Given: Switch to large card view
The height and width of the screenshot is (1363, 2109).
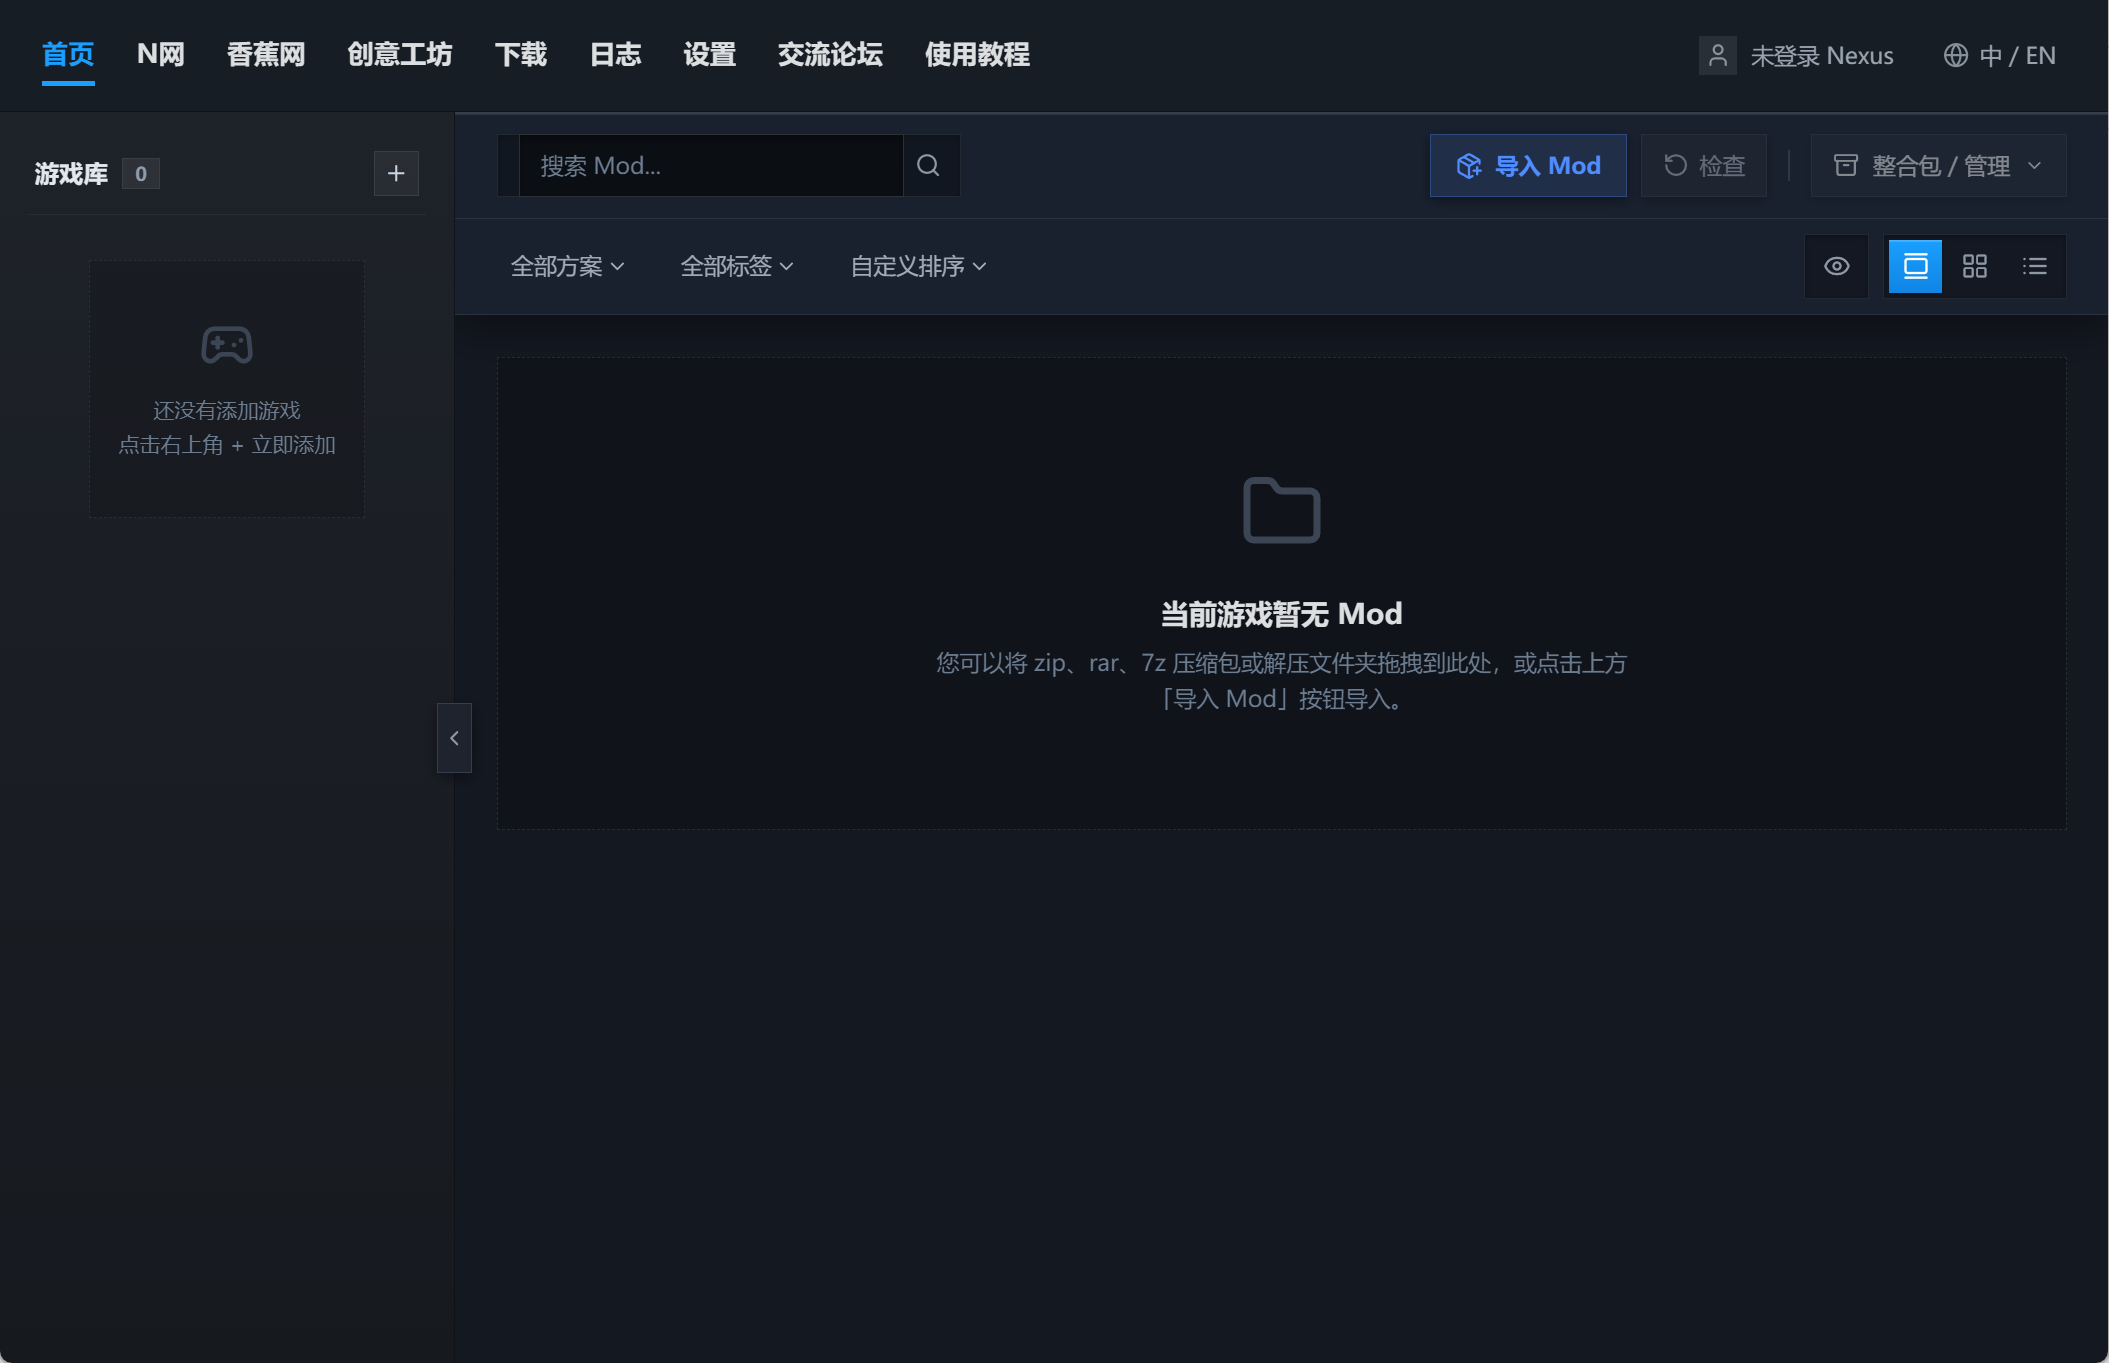Looking at the screenshot, I should pos(1915,266).
